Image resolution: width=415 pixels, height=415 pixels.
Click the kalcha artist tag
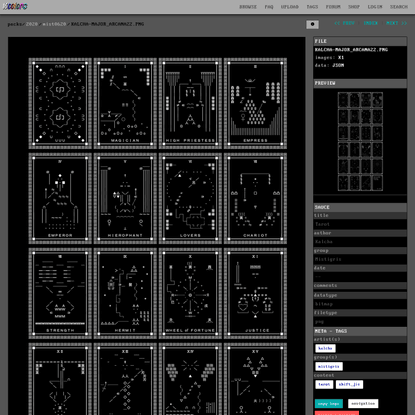click(325, 348)
